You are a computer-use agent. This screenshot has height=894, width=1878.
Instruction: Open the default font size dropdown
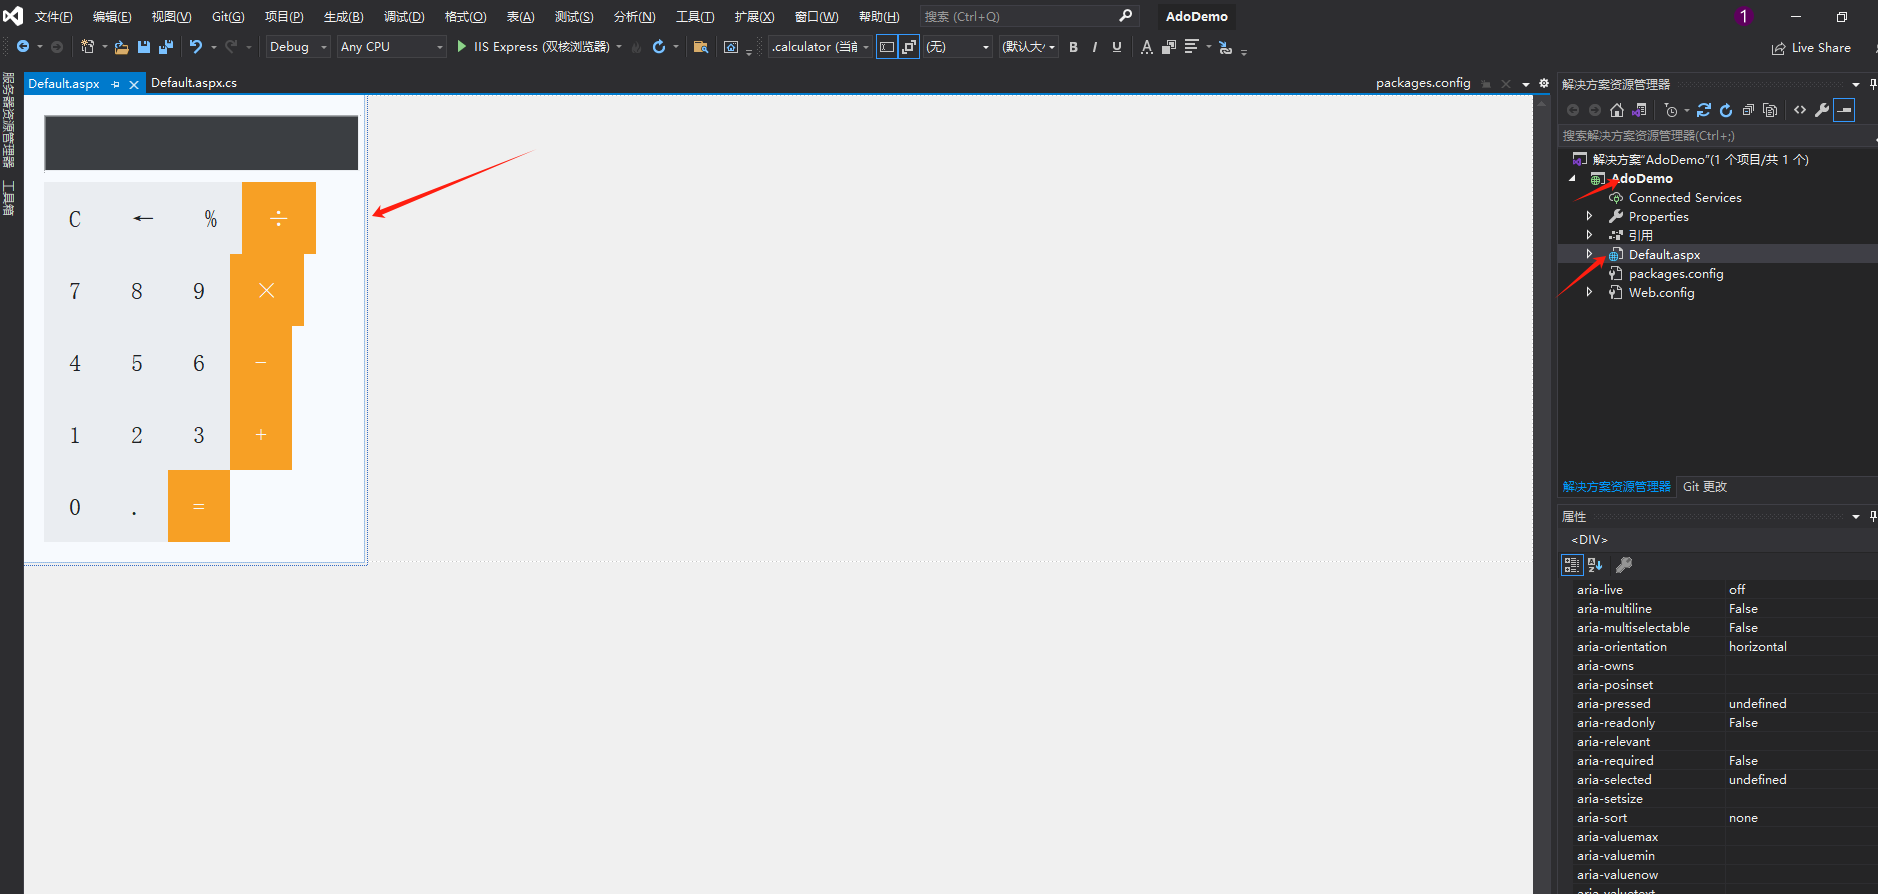click(1029, 47)
